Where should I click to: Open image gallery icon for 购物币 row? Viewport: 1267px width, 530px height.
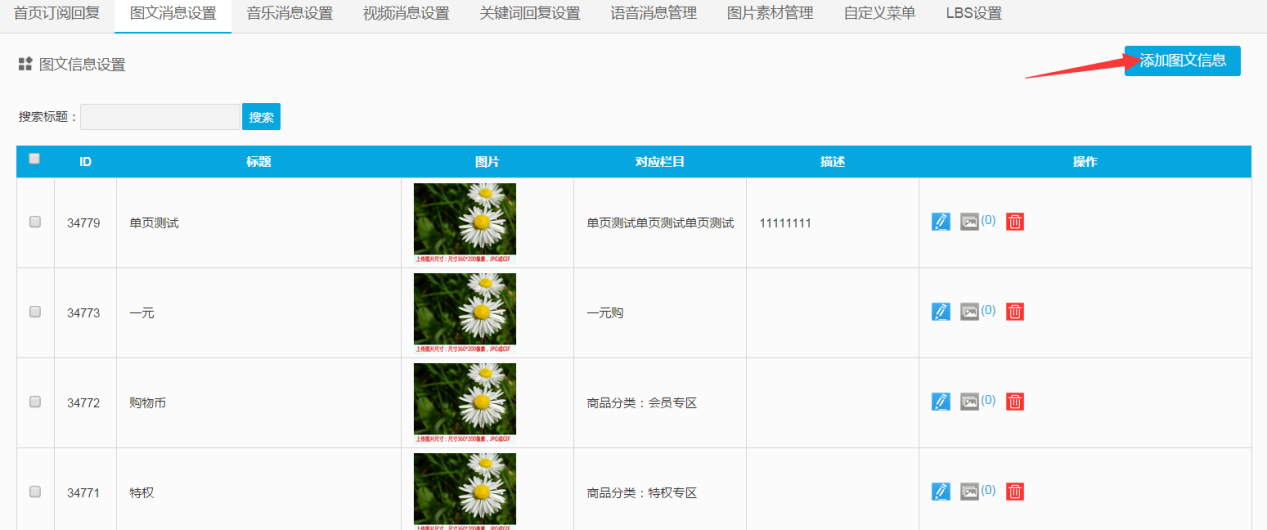(969, 402)
